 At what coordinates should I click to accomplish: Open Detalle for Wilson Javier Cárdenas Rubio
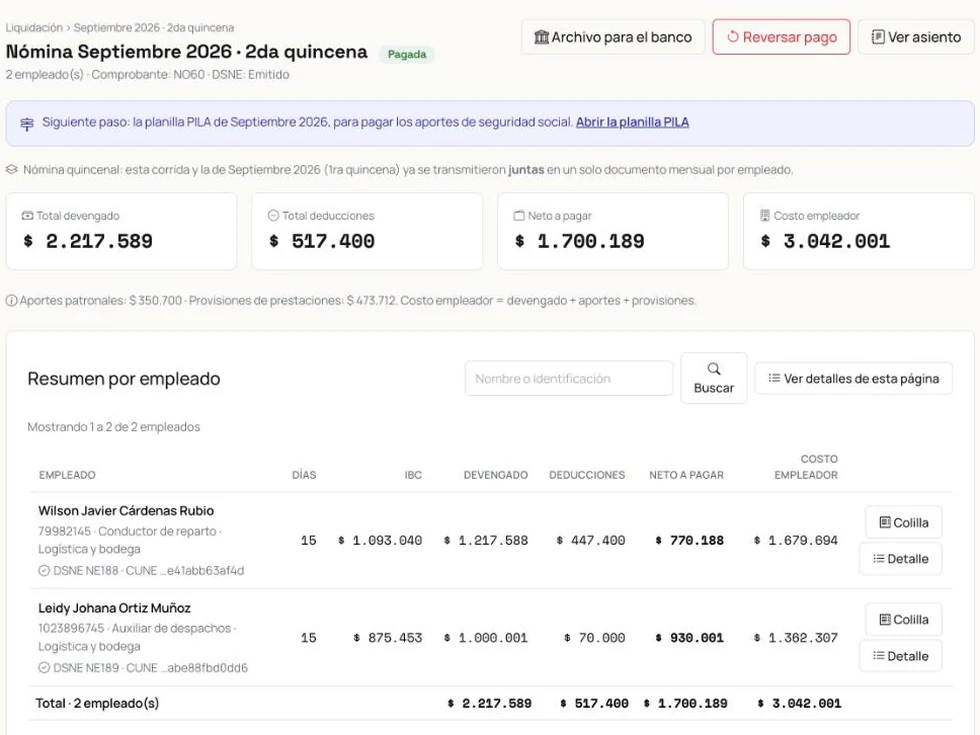(x=901, y=559)
